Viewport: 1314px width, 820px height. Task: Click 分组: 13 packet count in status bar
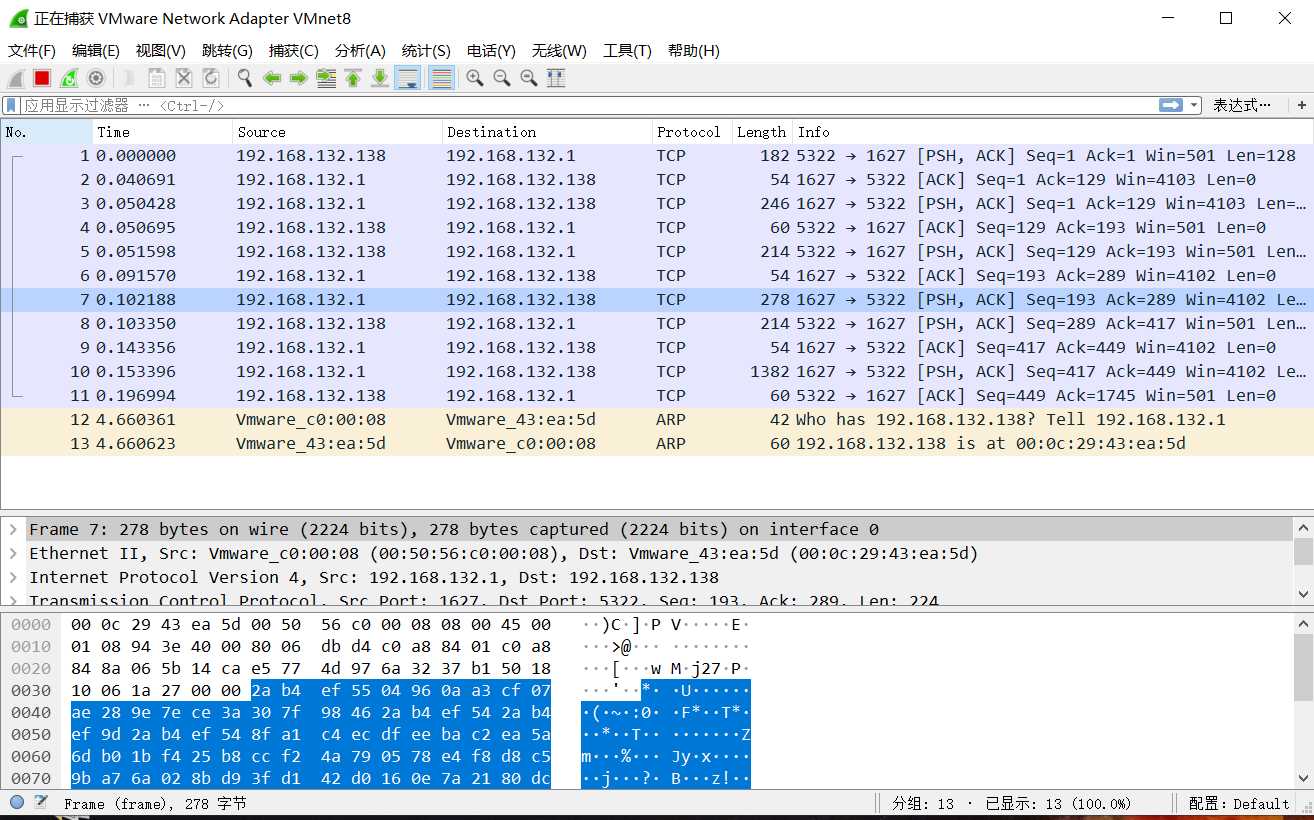(x=924, y=803)
